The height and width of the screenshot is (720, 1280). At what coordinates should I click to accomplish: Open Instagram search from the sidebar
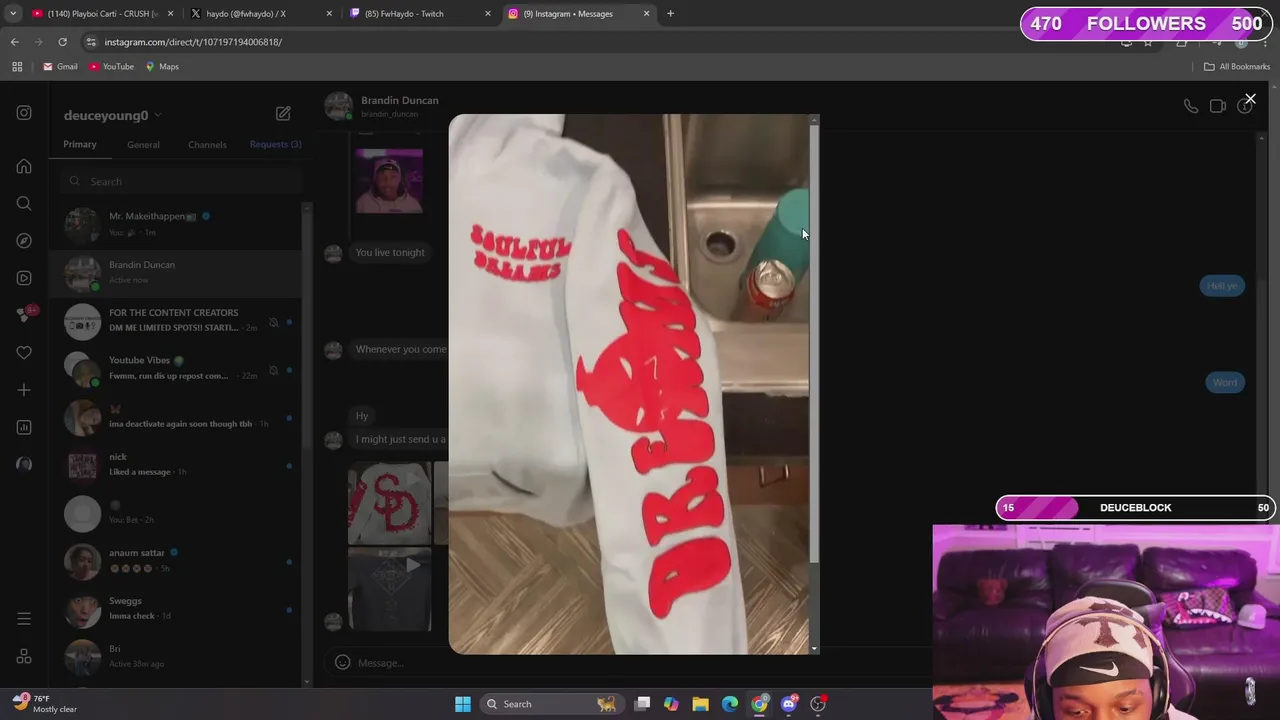[x=24, y=203]
